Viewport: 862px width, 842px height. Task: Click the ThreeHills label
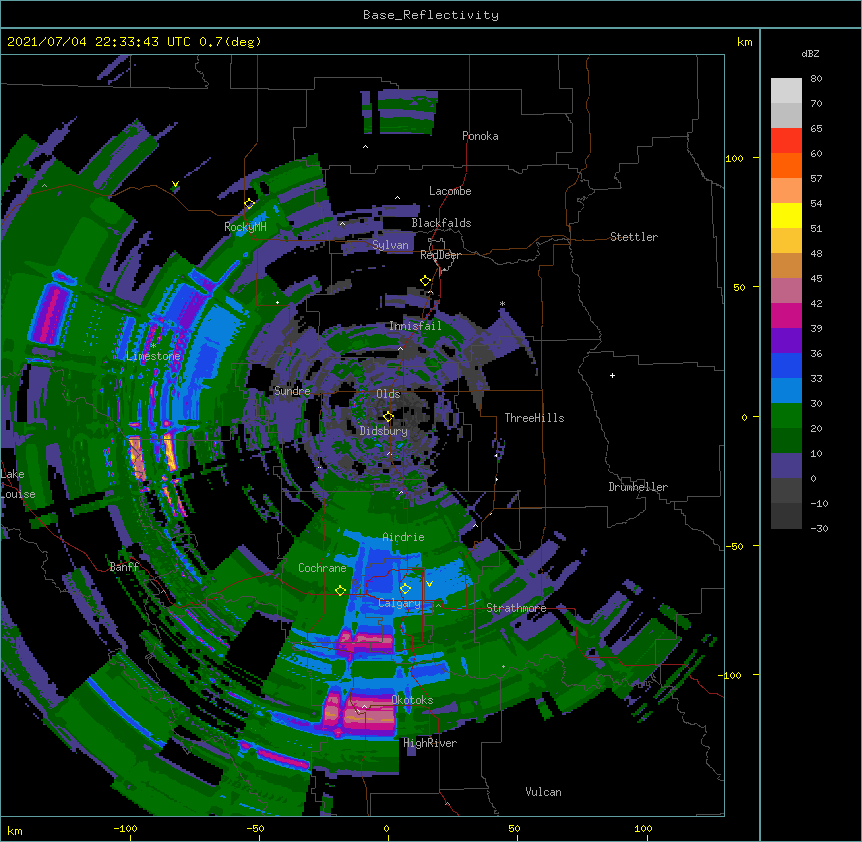coord(534,418)
